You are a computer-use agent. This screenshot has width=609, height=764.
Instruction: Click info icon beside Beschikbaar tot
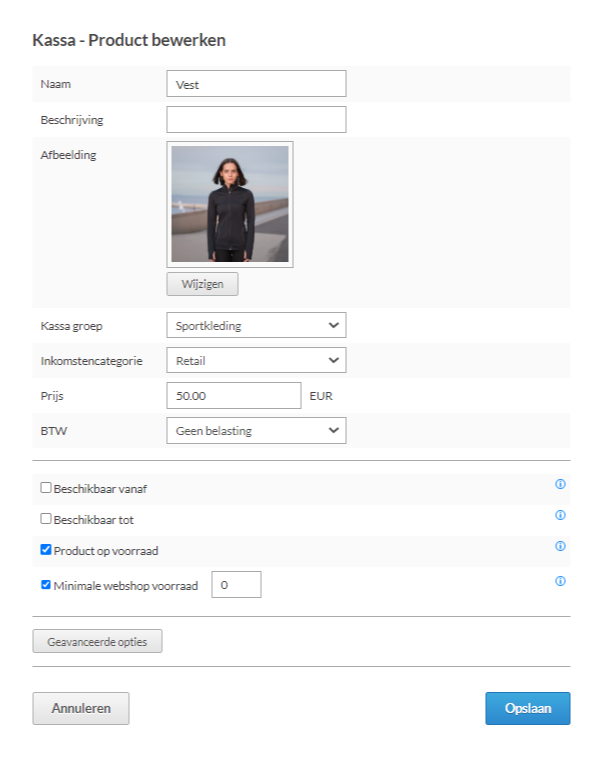click(x=560, y=515)
